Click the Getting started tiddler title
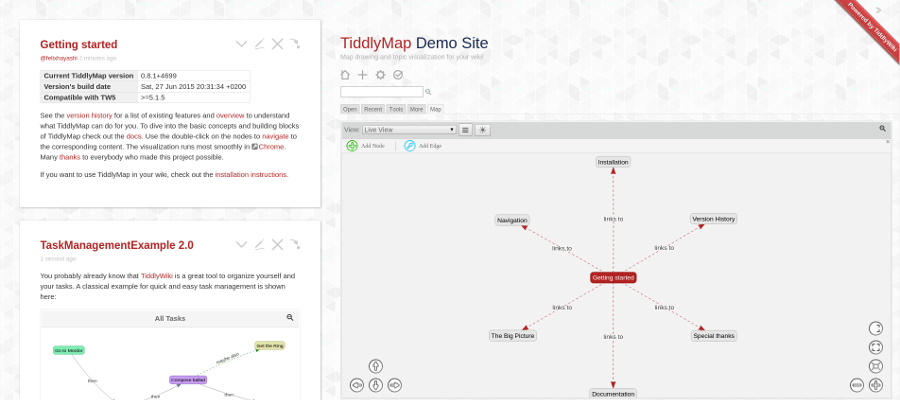 point(79,44)
